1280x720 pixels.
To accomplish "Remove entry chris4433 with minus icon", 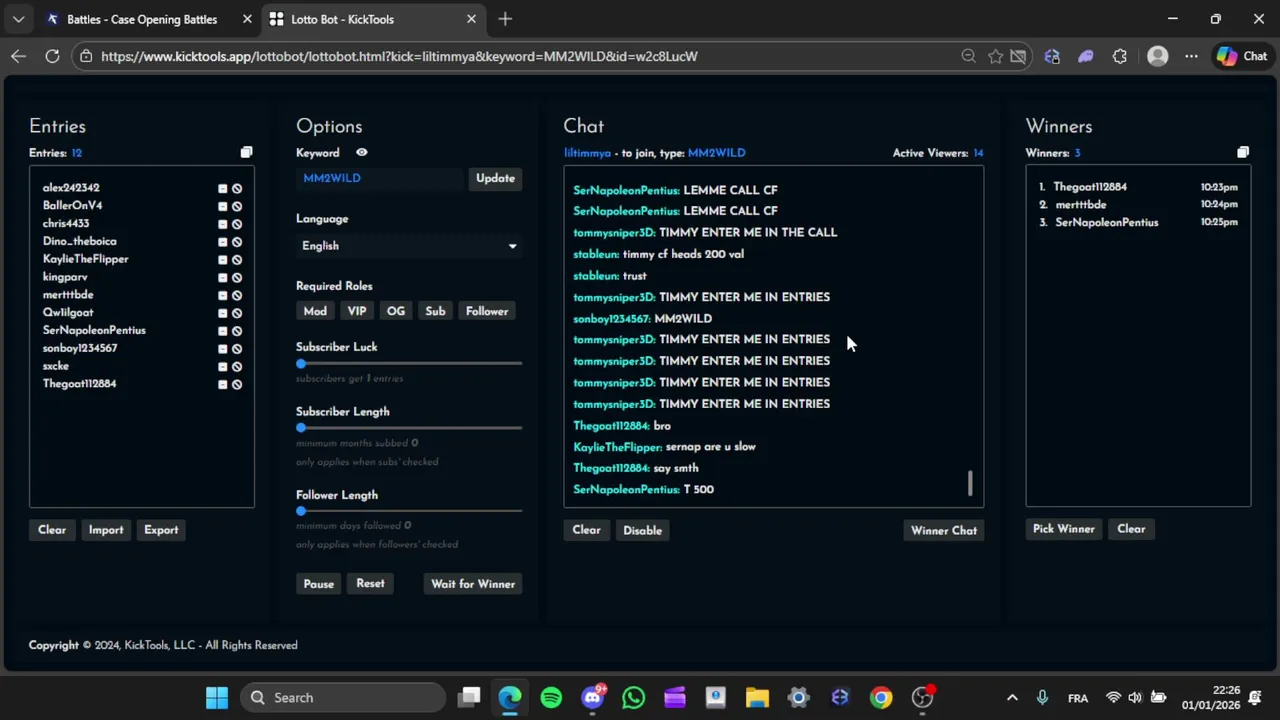I will (223, 224).
